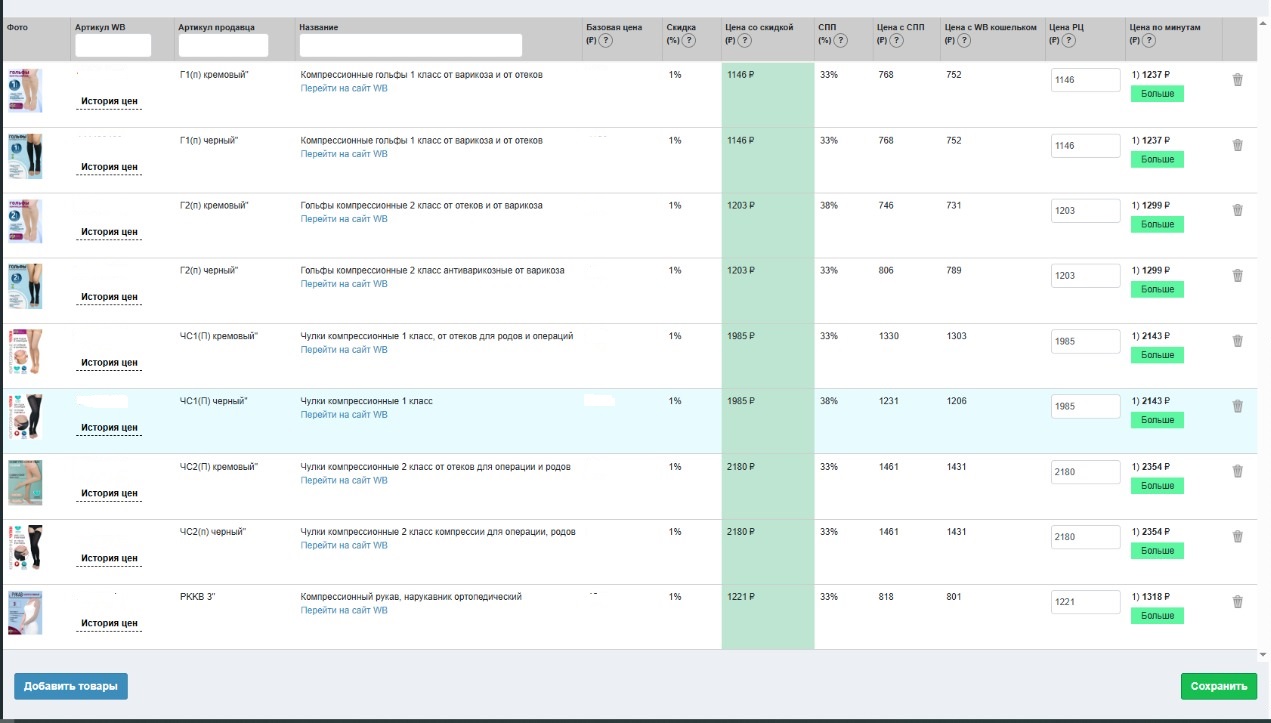This screenshot has width=1271, height=723.
Task: Click the Цена со скидкой column header
Action: click(759, 27)
